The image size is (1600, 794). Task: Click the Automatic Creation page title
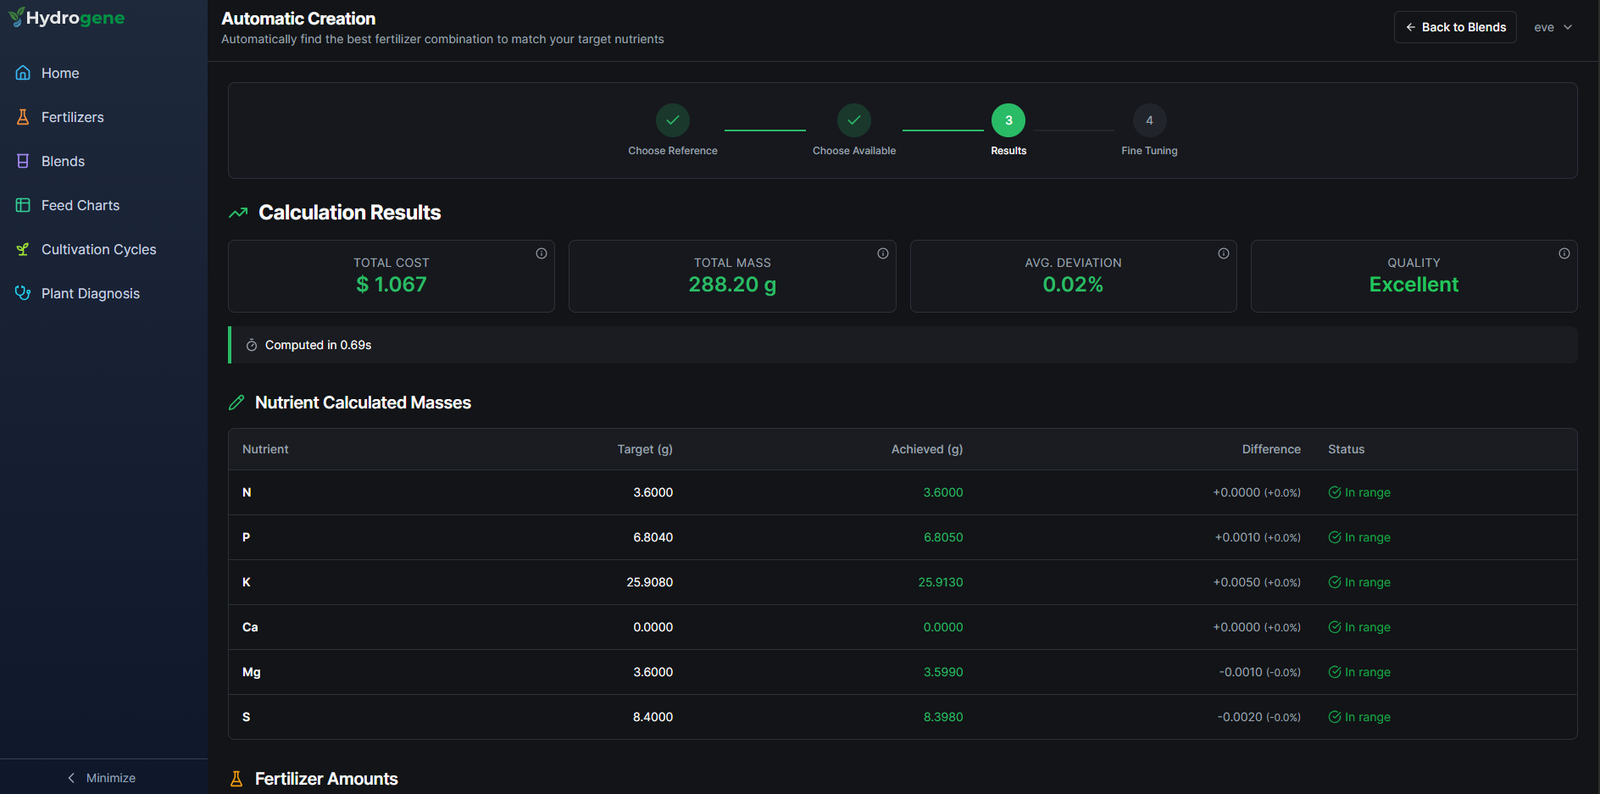298,19
